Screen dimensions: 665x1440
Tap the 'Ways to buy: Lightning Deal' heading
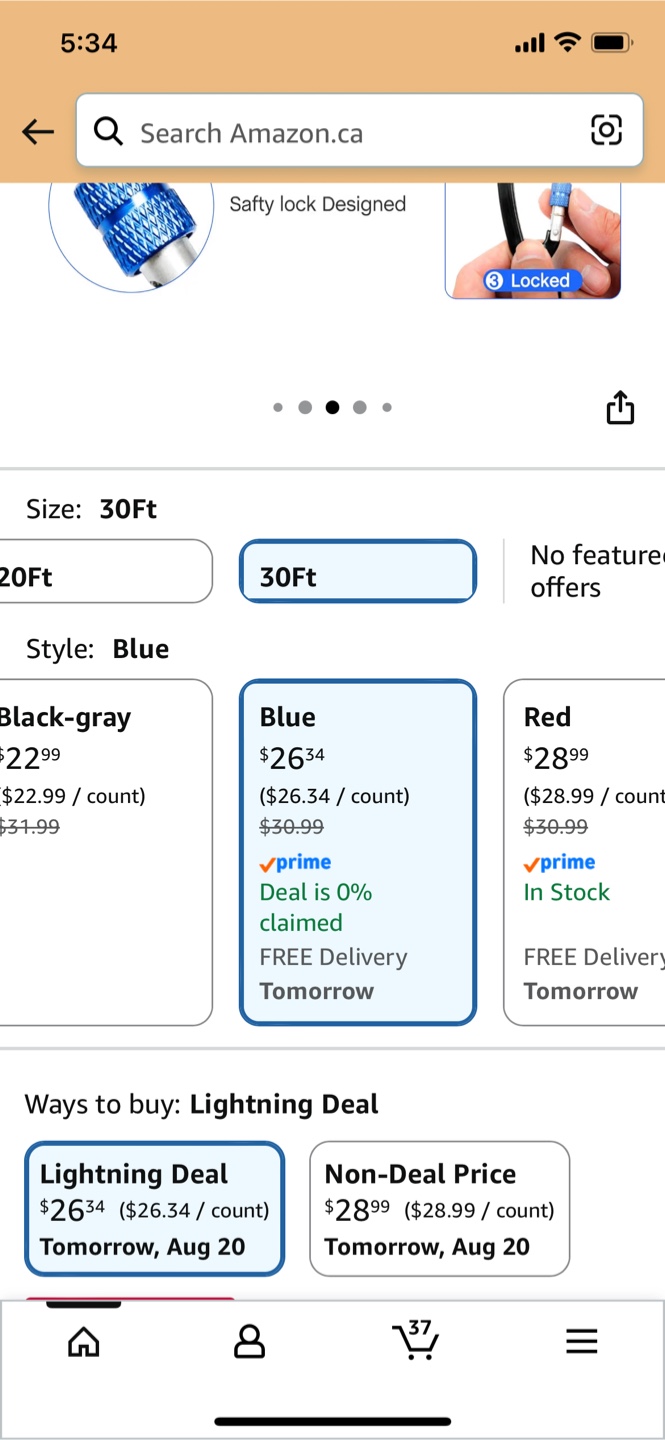coord(202,1104)
